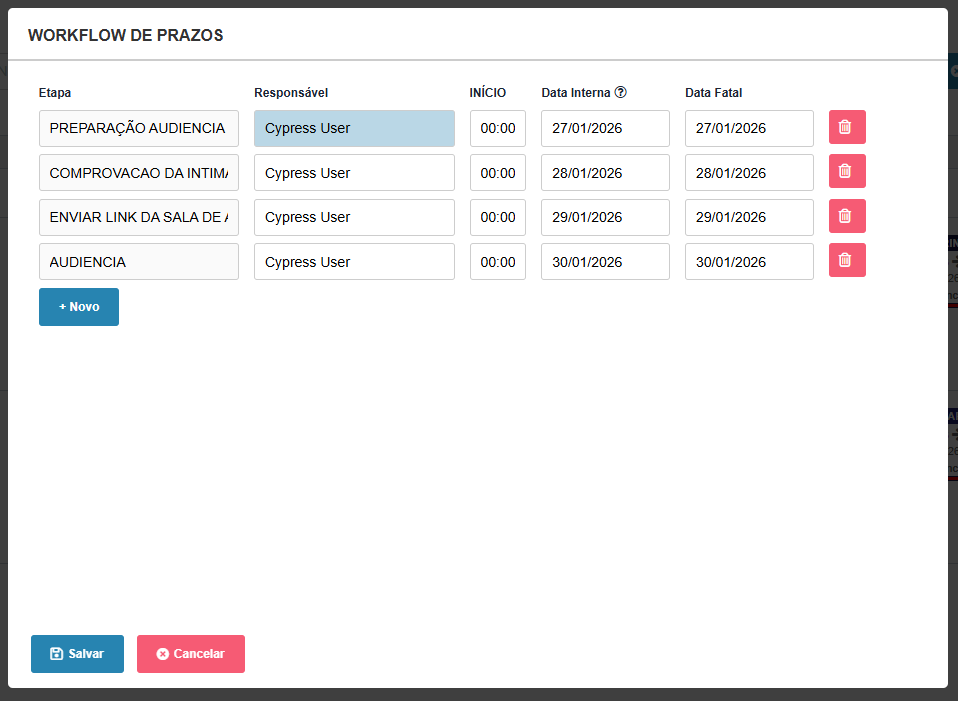This screenshot has height=701, width=958.
Task: Click INÍCIO time field in AUDIENCIA row
Action: tap(497, 262)
